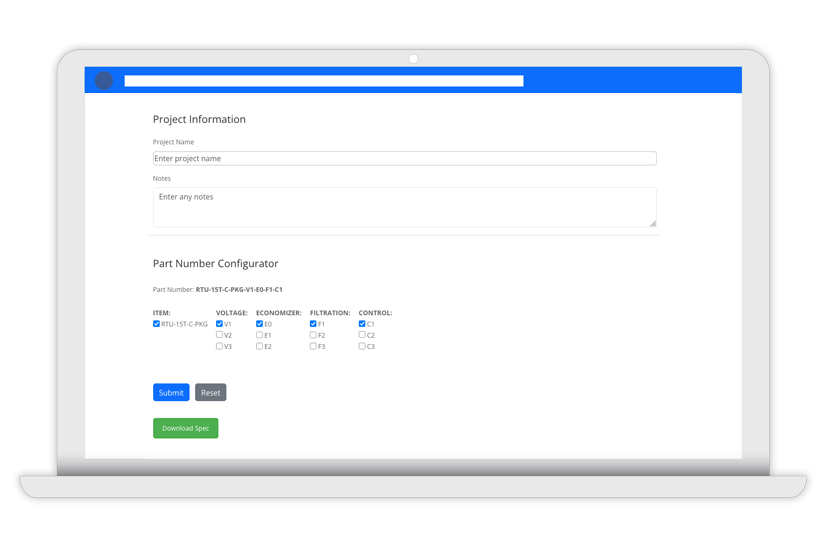The width and height of the screenshot is (830, 553).
Task: Uncheck the E0 economizer checkbox
Action: 260,324
